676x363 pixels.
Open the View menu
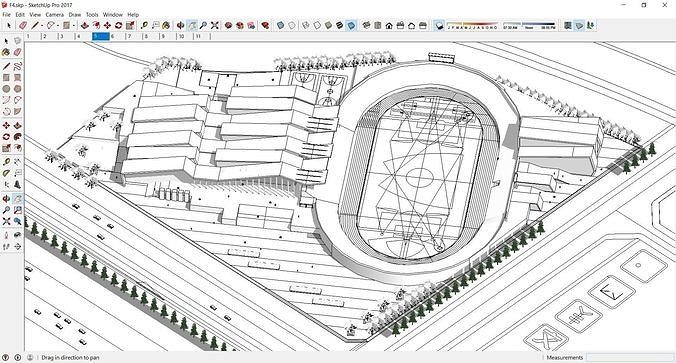35,14
